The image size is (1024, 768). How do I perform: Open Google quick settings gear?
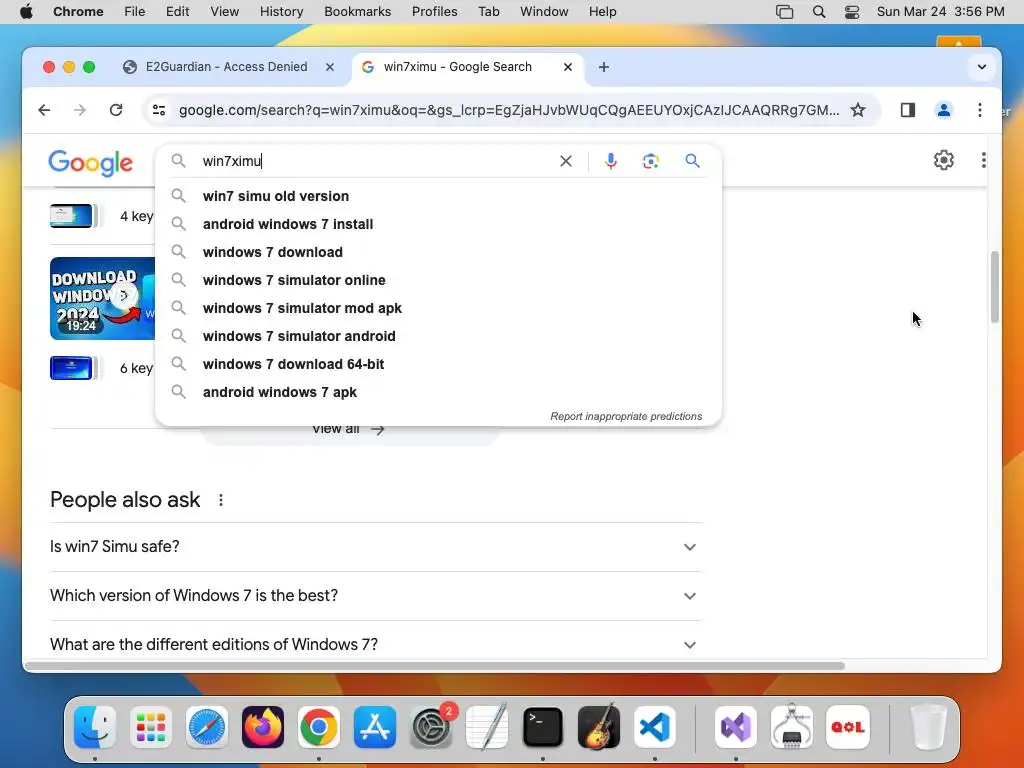[x=944, y=160]
